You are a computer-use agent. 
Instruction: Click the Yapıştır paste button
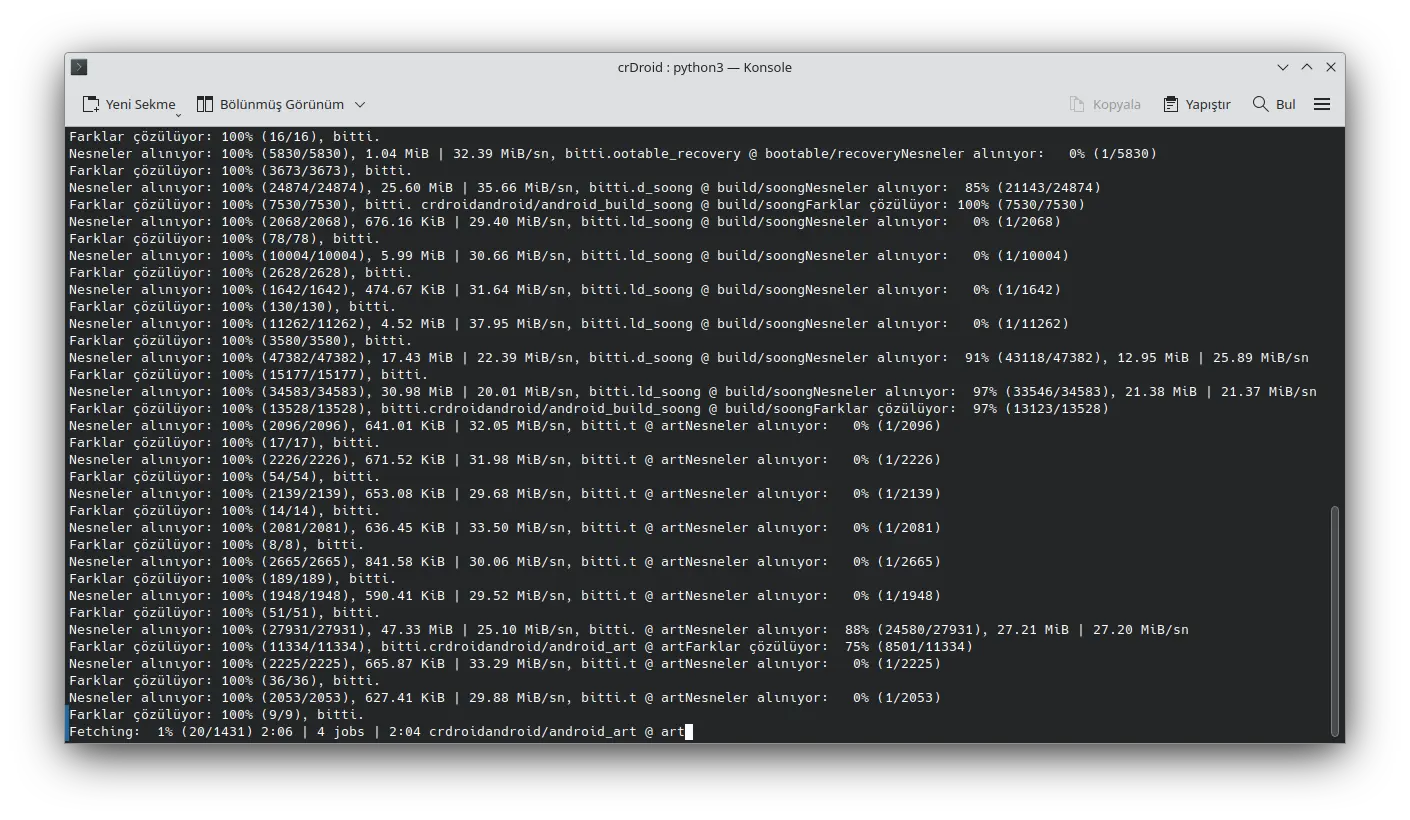(1196, 104)
